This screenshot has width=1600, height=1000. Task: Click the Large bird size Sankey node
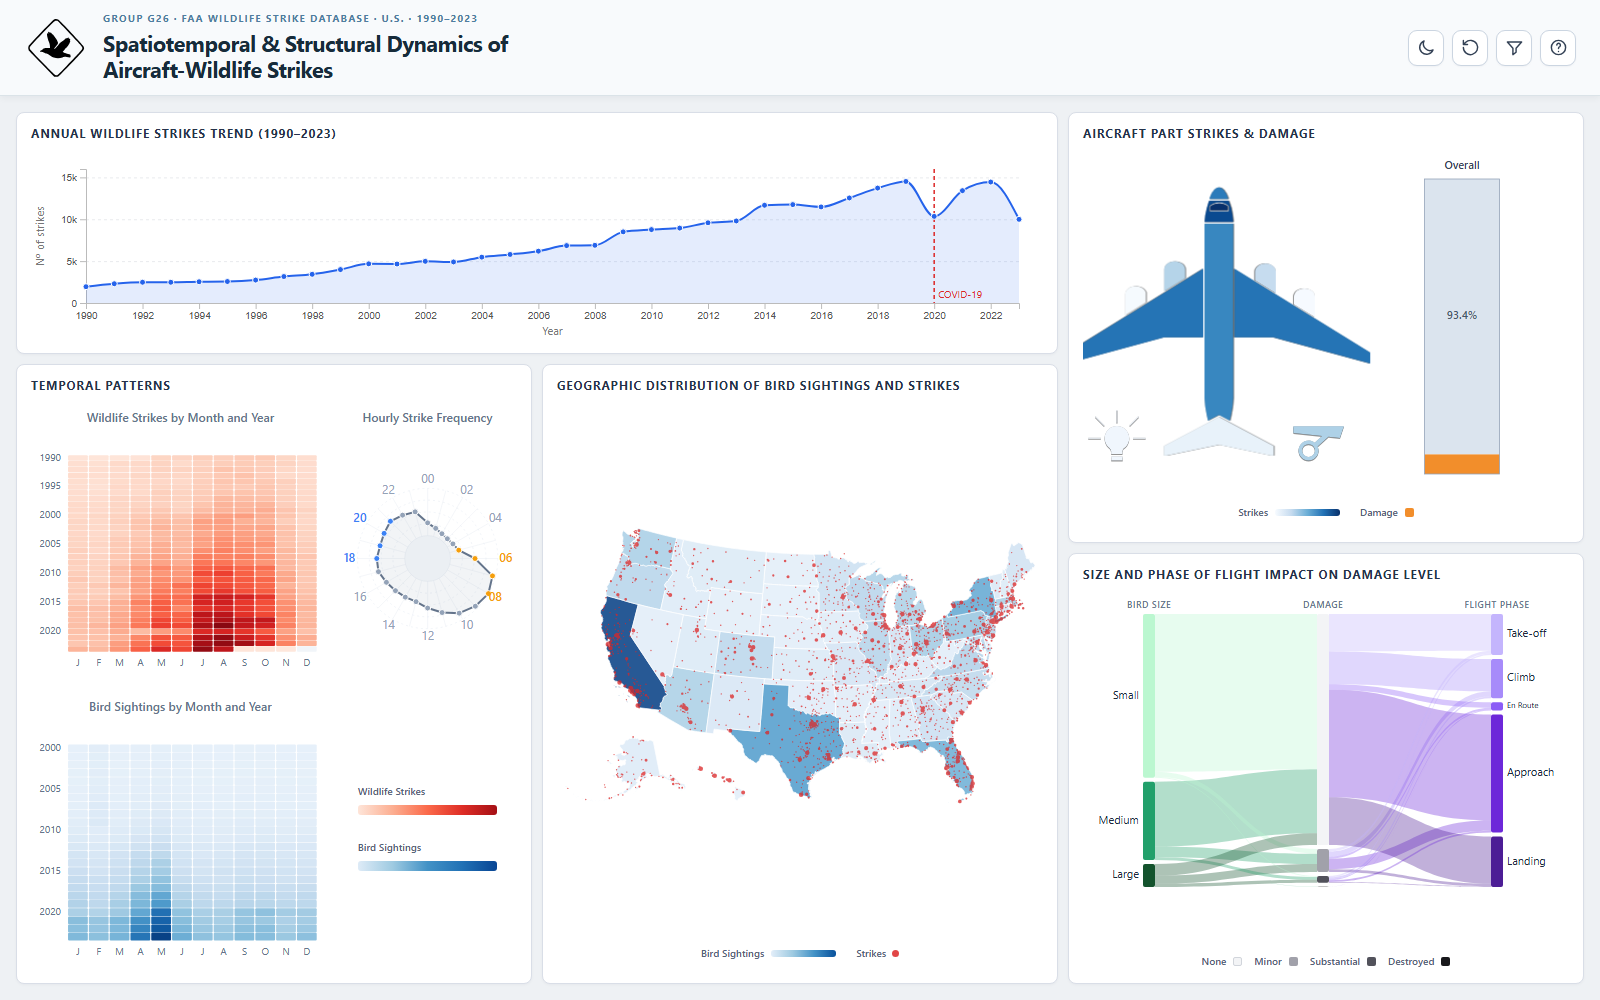point(1149,875)
